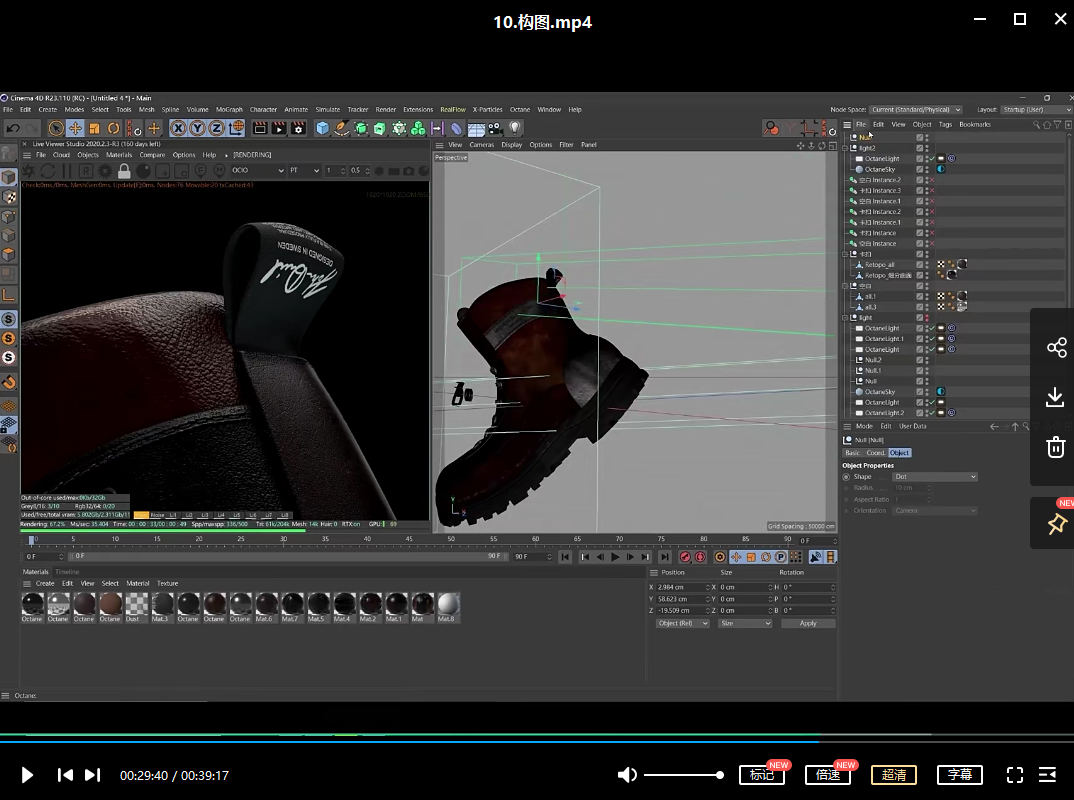The height and width of the screenshot is (800, 1074).
Task: Click the Spline Pen tool icon
Action: 341,128
